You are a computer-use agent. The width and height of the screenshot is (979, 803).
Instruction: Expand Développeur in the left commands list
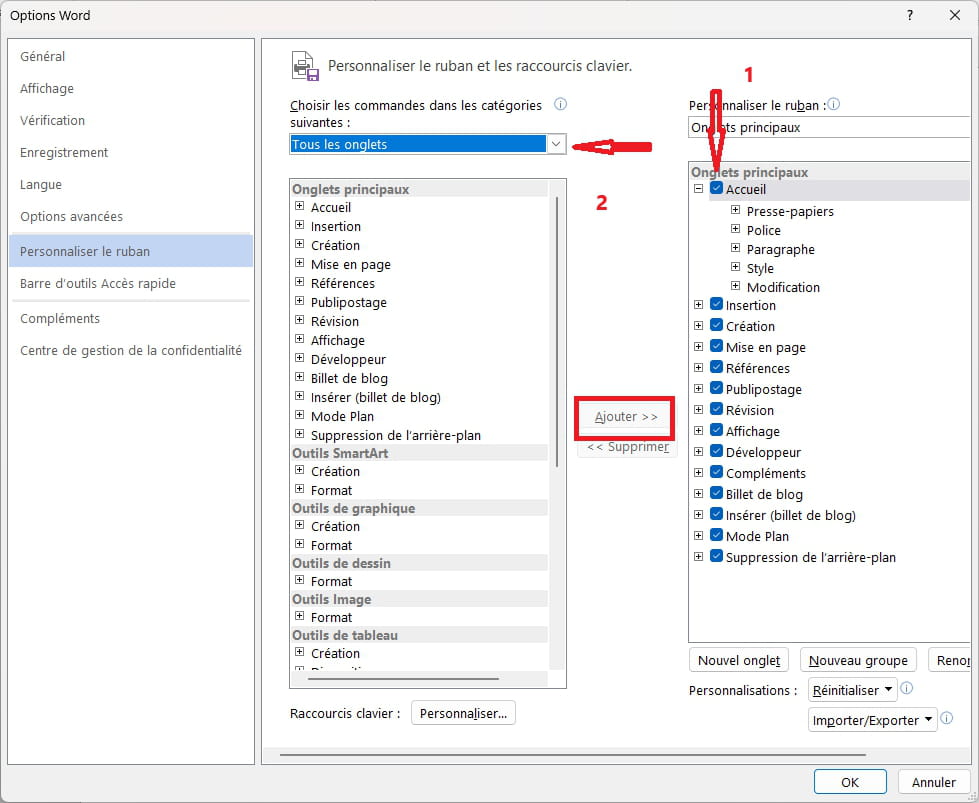tap(300, 358)
